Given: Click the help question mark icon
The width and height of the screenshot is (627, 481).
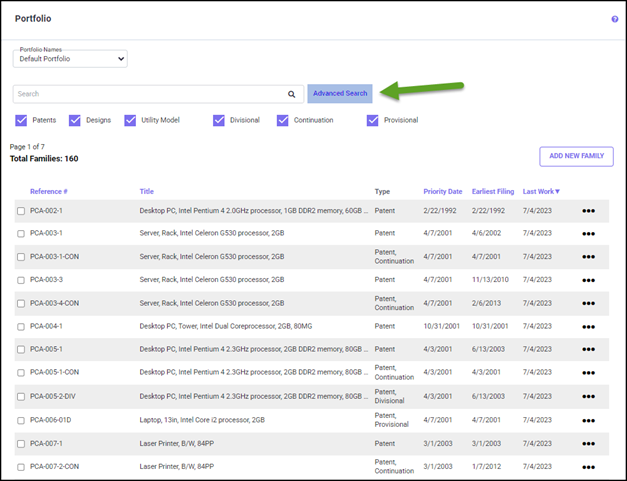Looking at the screenshot, I should coord(614,19).
